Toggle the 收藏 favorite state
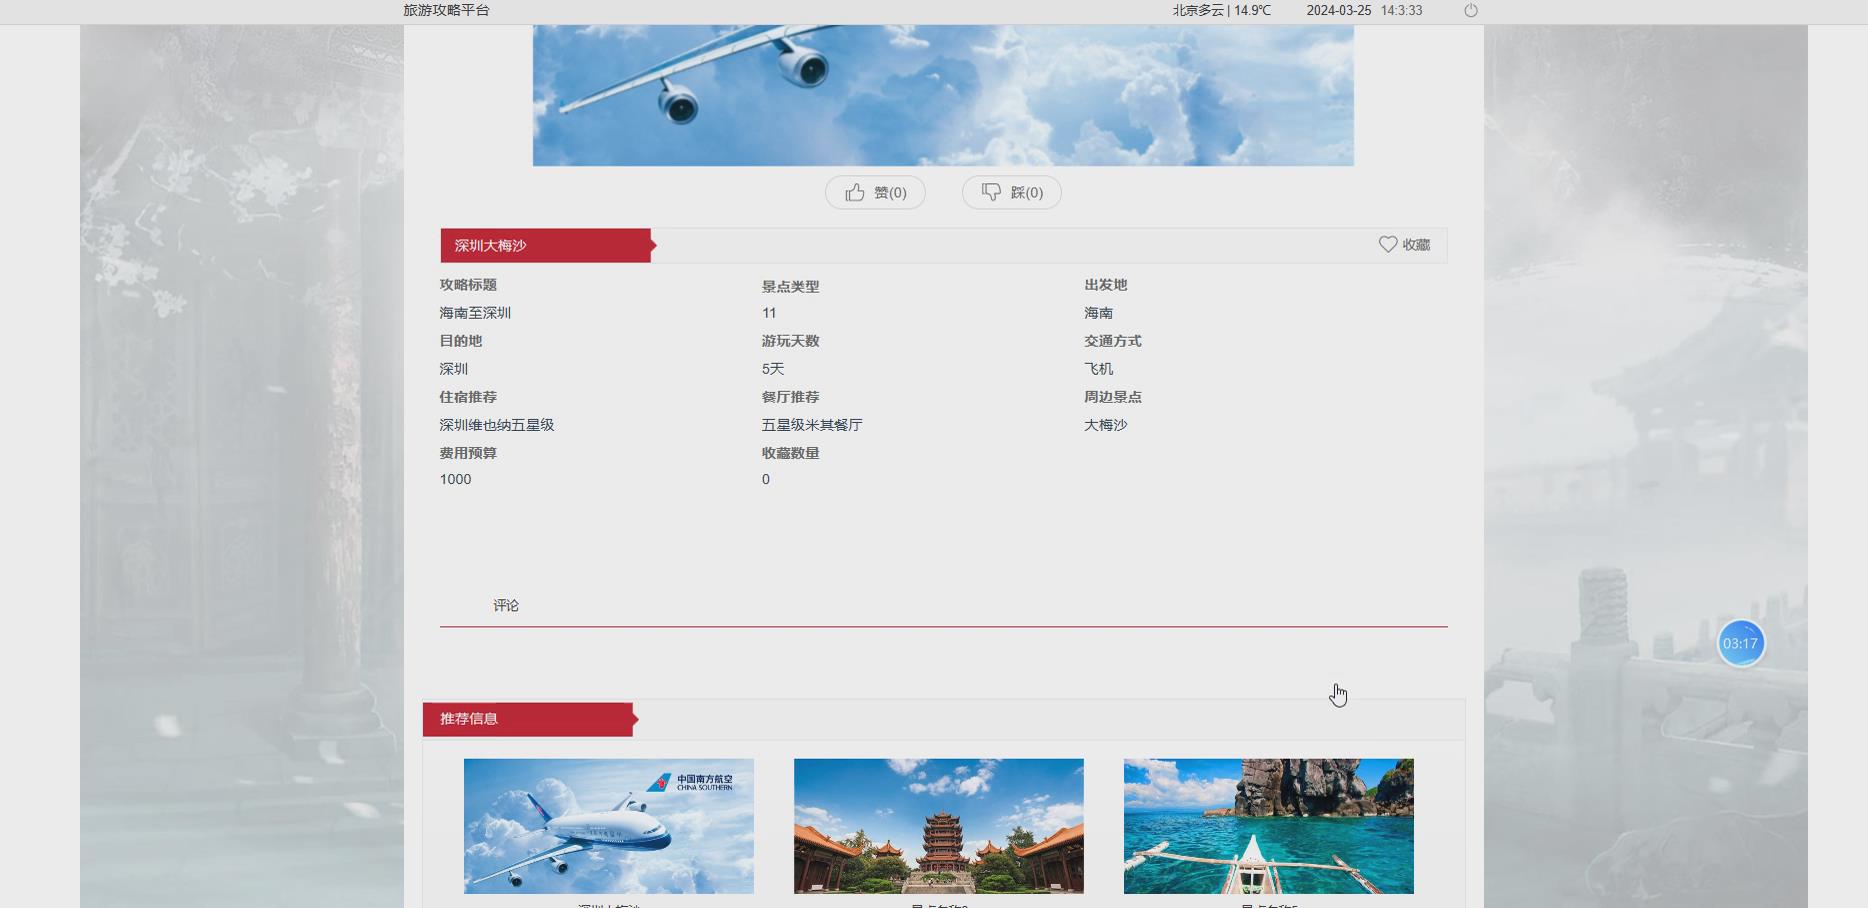Viewport: 1868px width, 908px height. point(1404,244)
